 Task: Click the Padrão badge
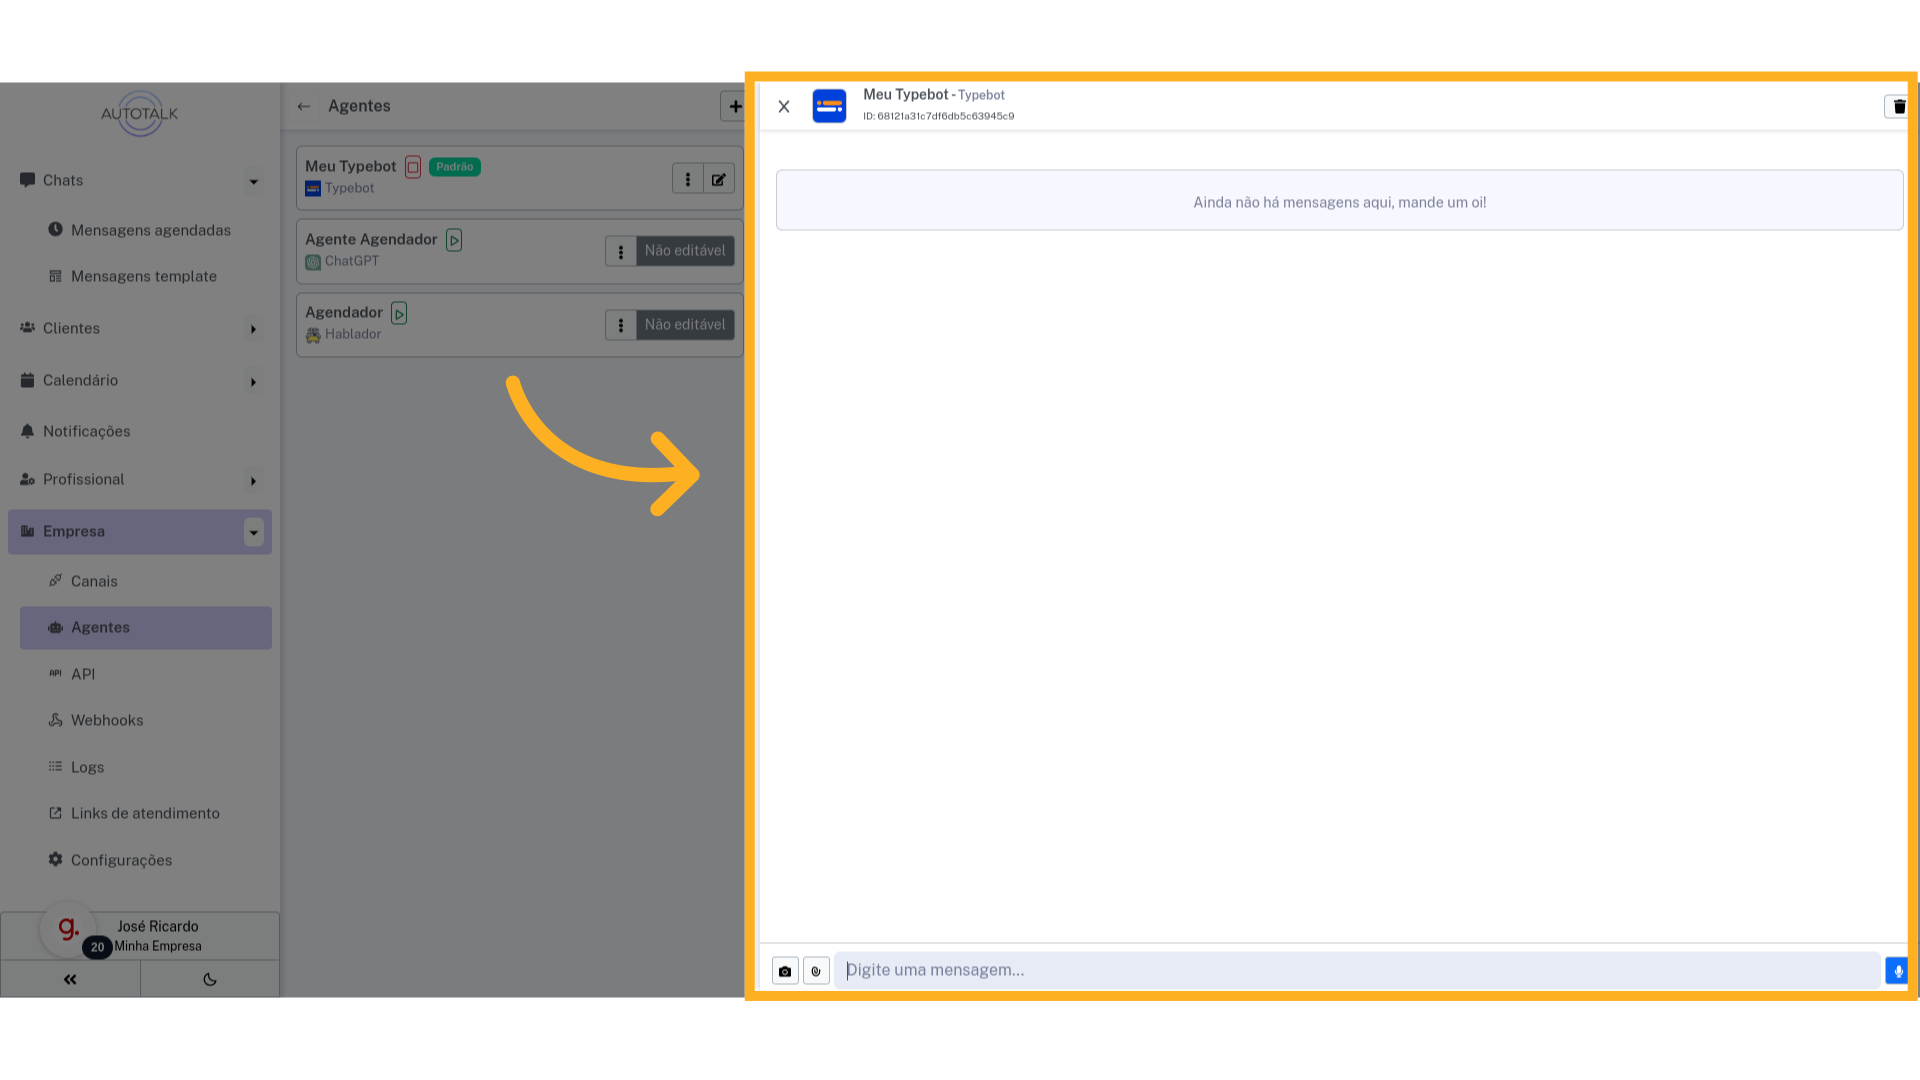pos(455,167)
